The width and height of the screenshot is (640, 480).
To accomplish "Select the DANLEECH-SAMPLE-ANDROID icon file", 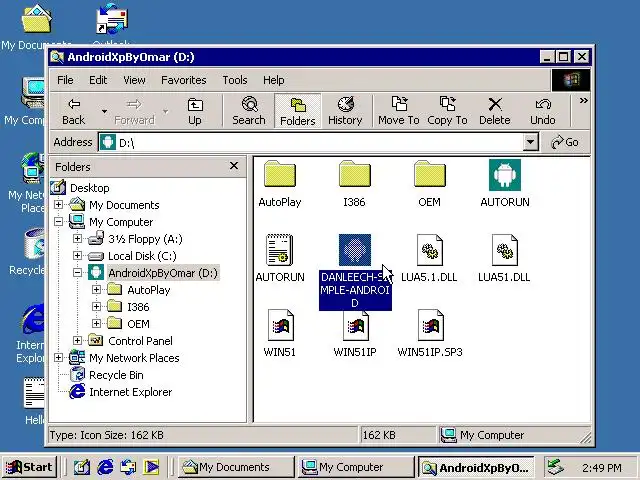I will click(x=355, y=272).
